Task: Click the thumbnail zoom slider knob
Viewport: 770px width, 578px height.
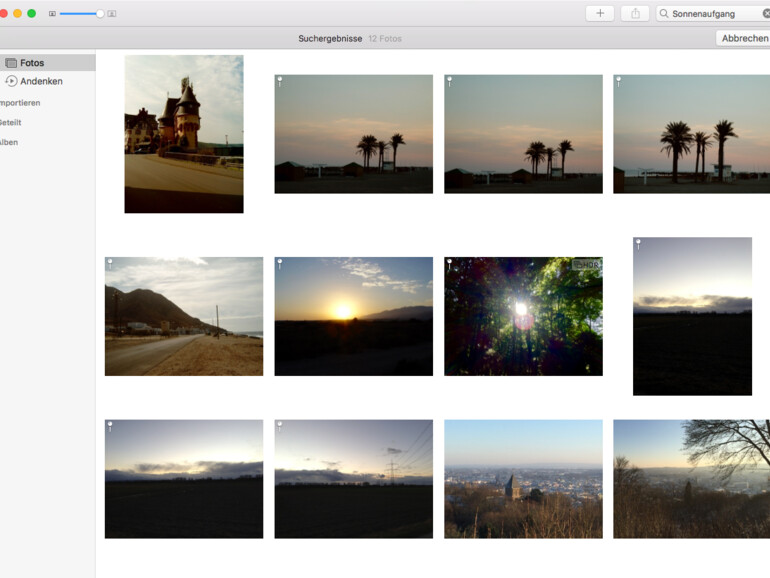Action: (100, 14)
